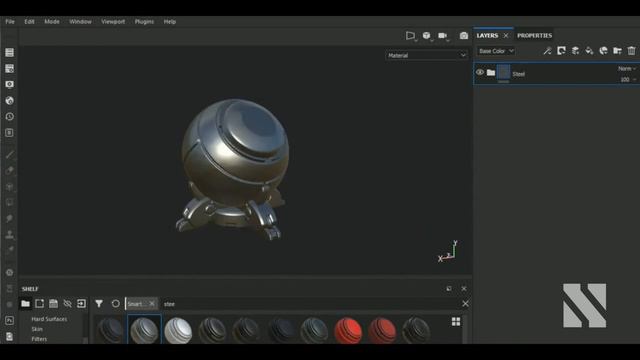Open the Plugins menu
The height and width of the screenshot is (360, 640).
[144, 22]
